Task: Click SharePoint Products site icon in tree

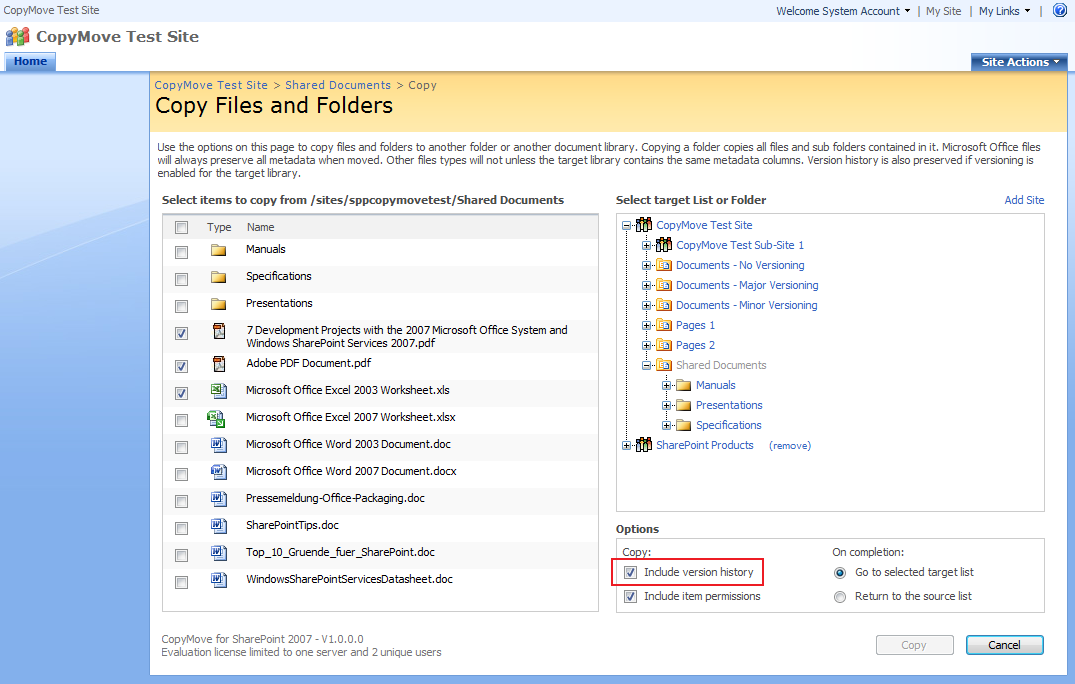Action: click(x=644, y=445)
